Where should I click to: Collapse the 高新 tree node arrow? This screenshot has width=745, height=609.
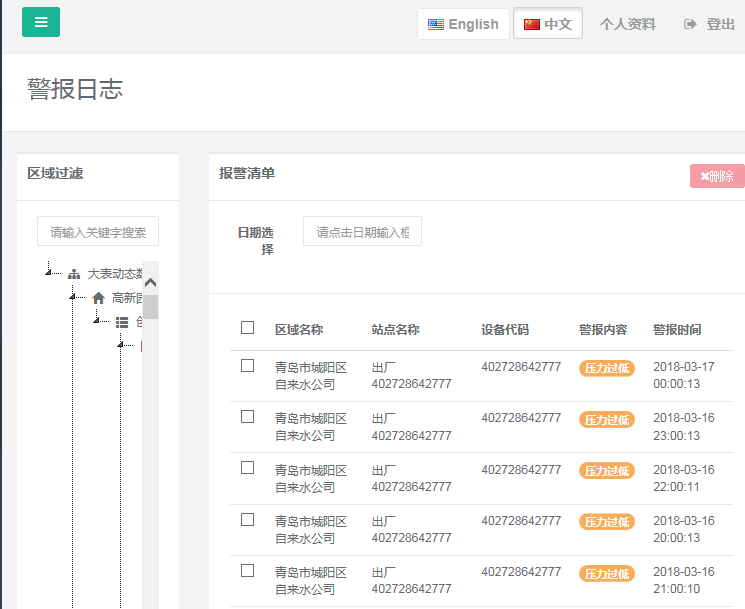[72, 296]
